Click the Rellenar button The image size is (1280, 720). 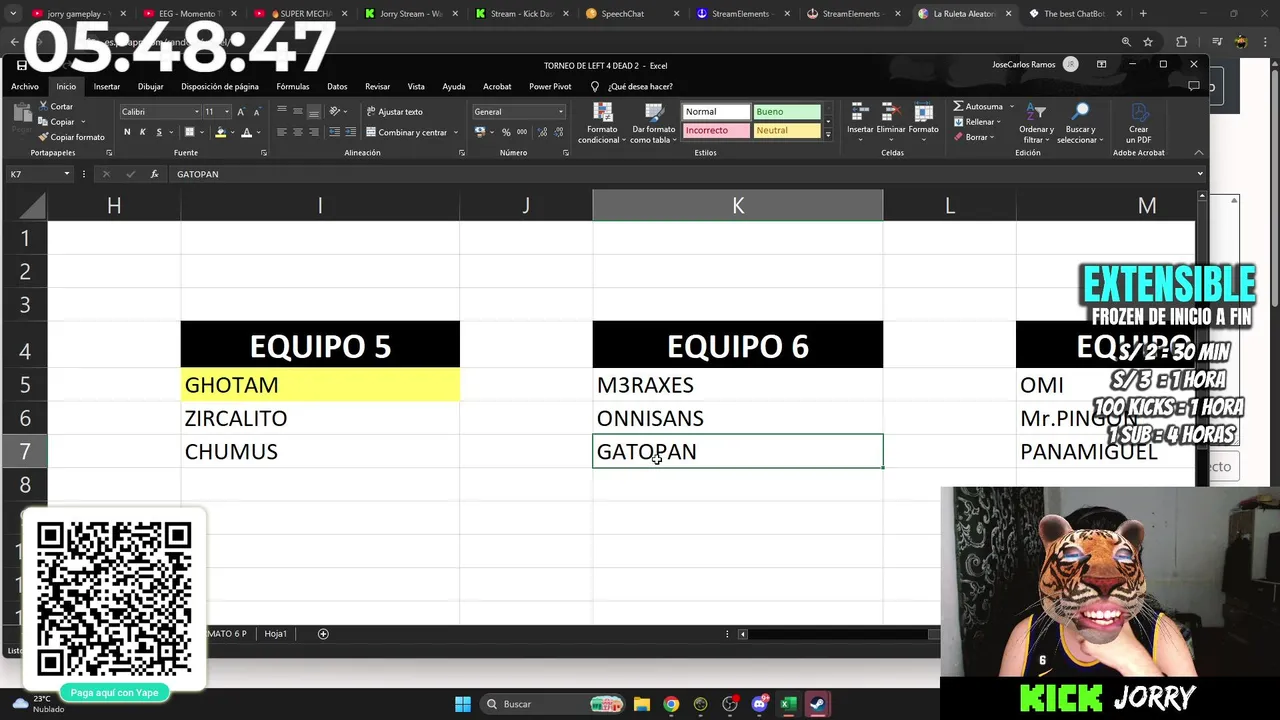pyautogui.click(x=975, y=122)
